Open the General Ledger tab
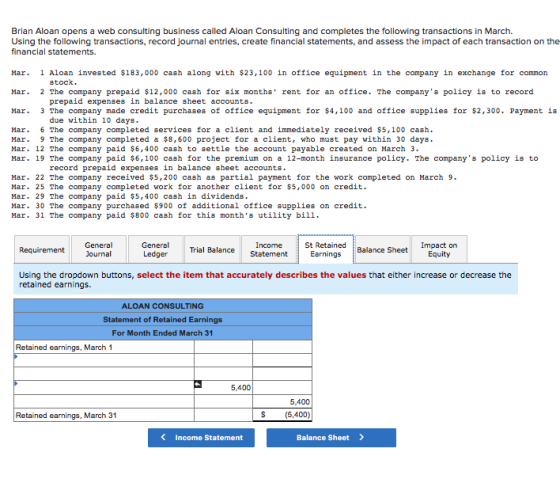The image size is (560, 494). 155,249
